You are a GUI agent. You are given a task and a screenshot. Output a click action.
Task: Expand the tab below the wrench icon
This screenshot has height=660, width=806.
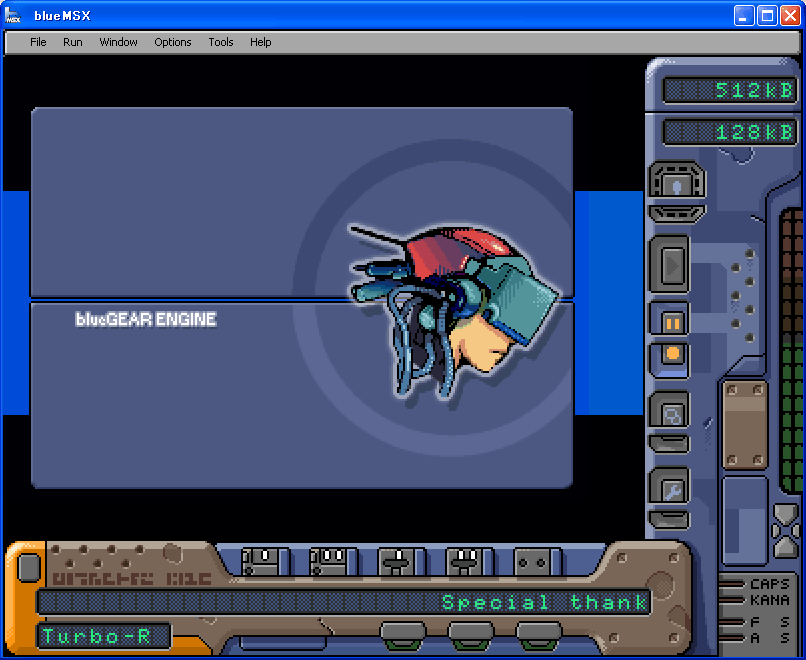pyautogui.click(x=670, y=520)
